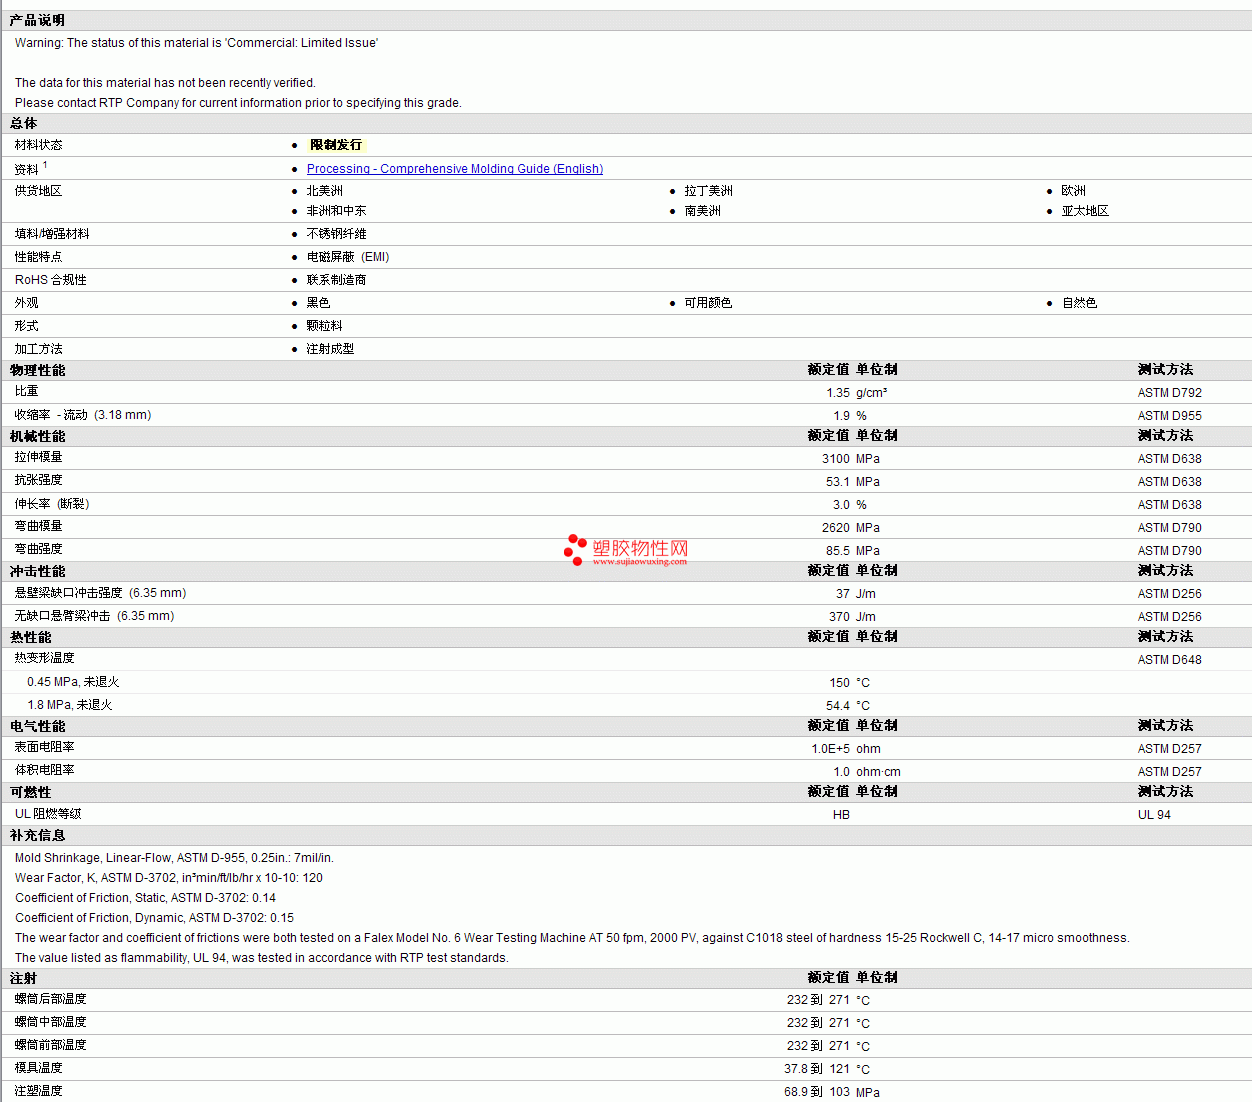The width and height of the screenshot is (1252, 1102).
Task: Click the '螺筒前部温度' row label
Action: tap(51, 1045)
